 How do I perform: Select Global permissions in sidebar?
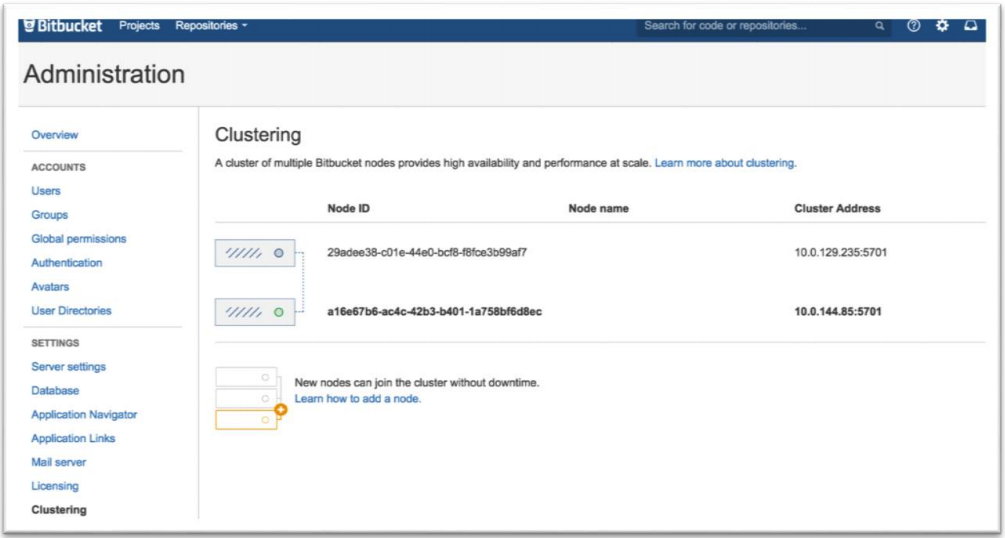[79, 239]
